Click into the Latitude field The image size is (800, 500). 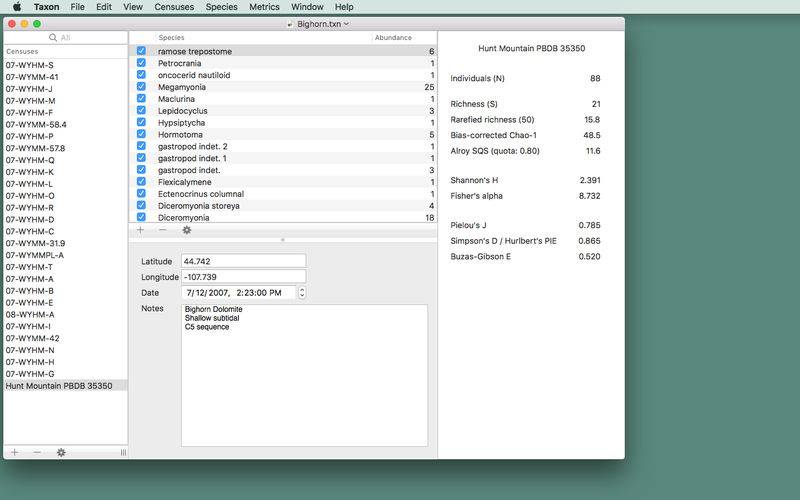coord(243,261)
